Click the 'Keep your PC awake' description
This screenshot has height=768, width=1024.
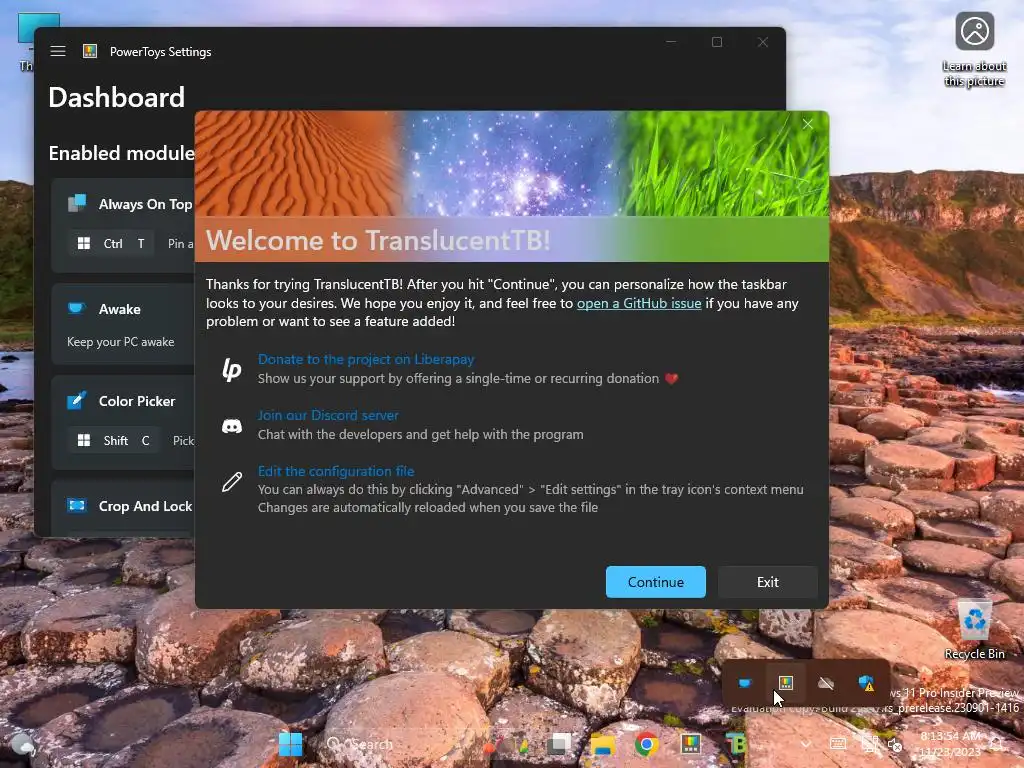click(x=120, y=342)
